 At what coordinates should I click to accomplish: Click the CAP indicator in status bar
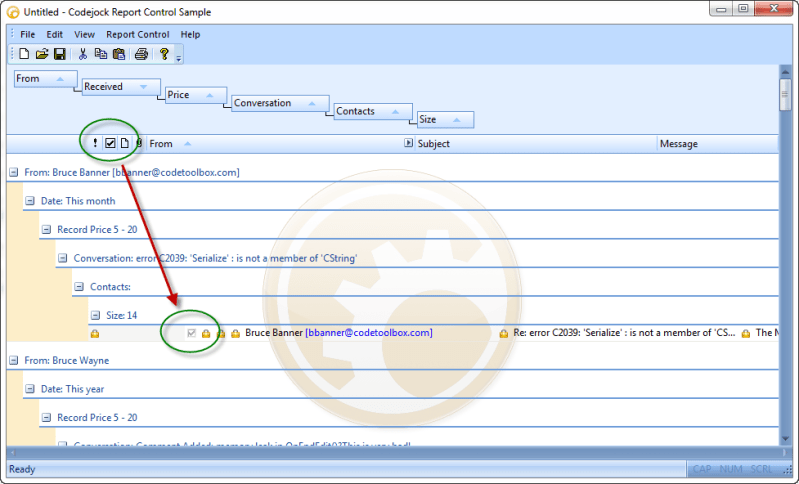point(702,469)
